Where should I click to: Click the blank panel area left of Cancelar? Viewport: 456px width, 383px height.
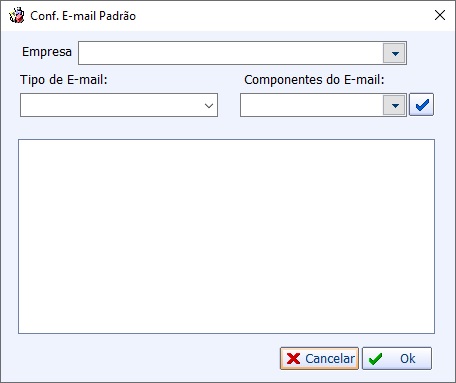pyautogui.click(x=147, y=358)
